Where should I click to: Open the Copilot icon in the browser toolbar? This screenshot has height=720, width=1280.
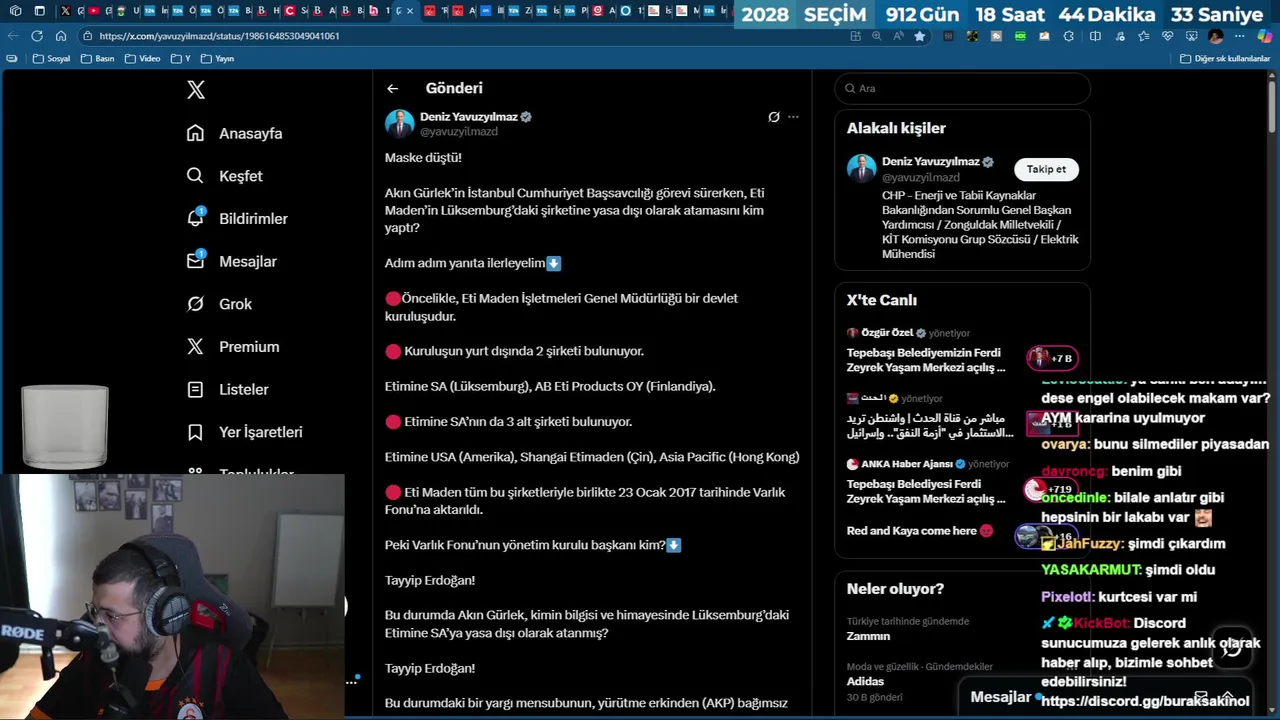coord(1265,36)
